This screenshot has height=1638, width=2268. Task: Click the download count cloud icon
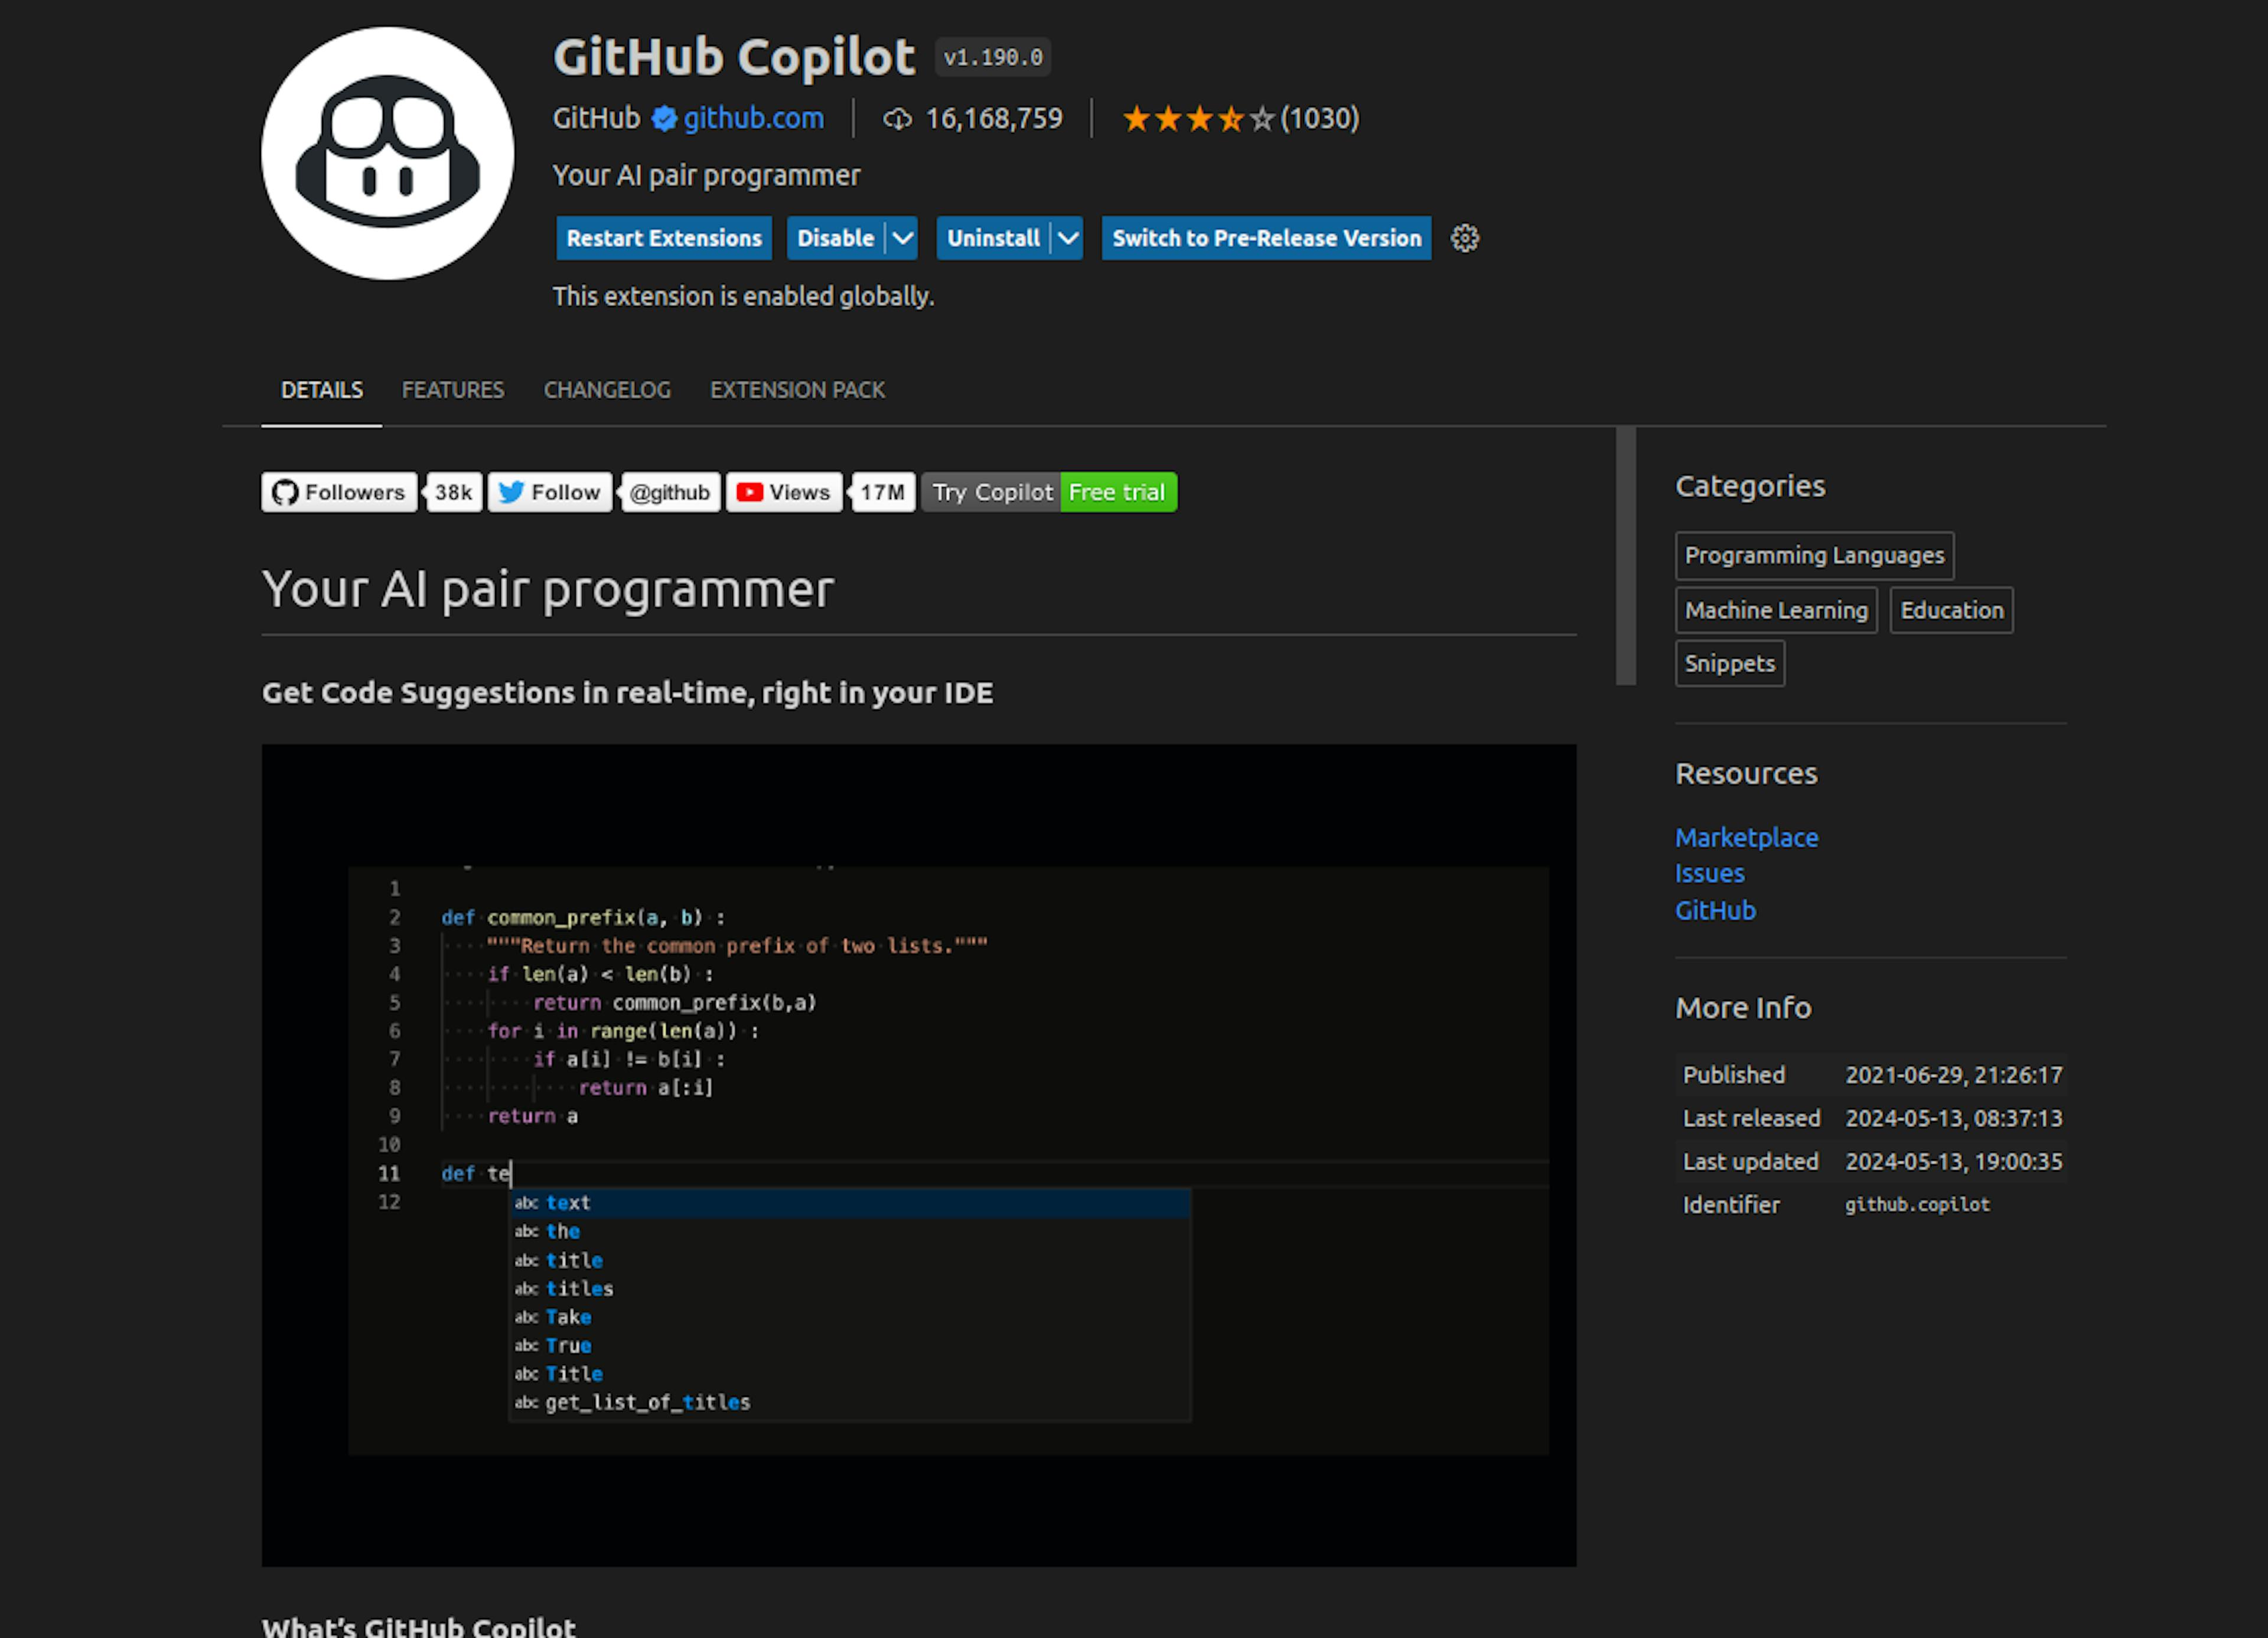(x=897, y=119)
